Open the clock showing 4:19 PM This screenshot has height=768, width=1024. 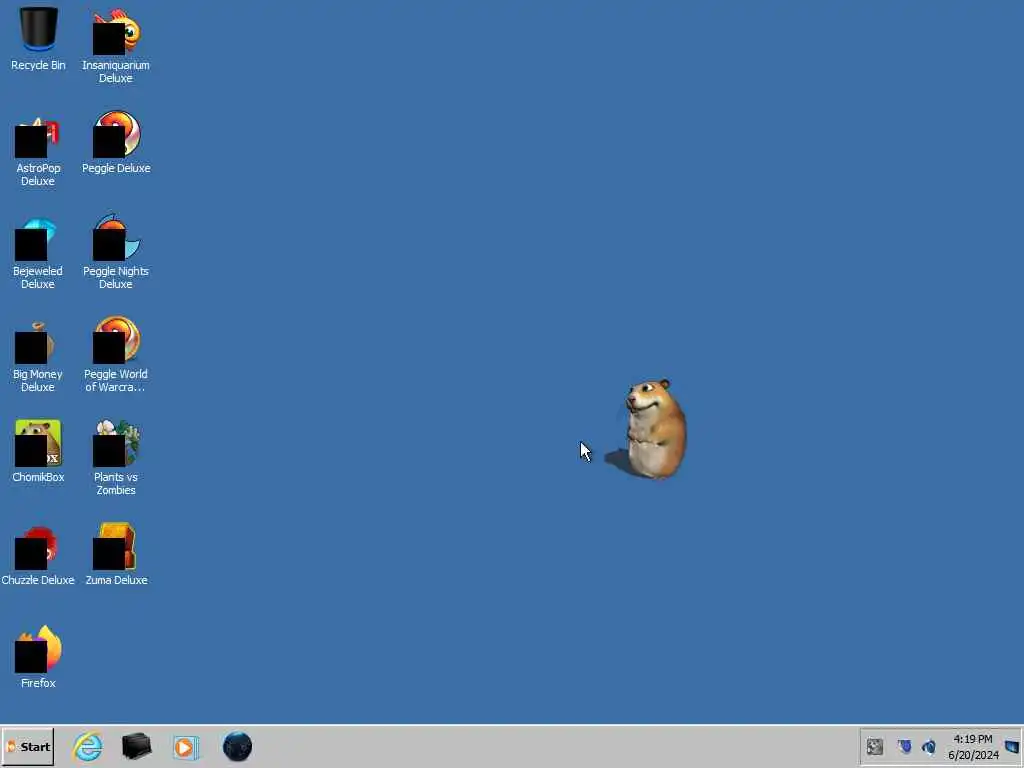tap(973, 747)
